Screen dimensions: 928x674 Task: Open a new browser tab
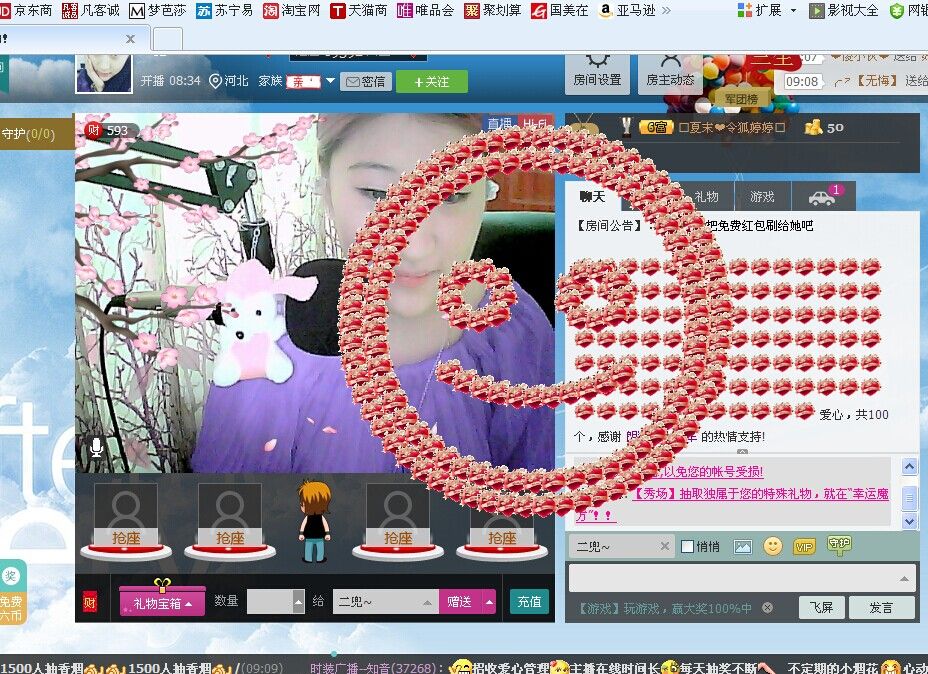pyautogui.click(x=167, y=39)
